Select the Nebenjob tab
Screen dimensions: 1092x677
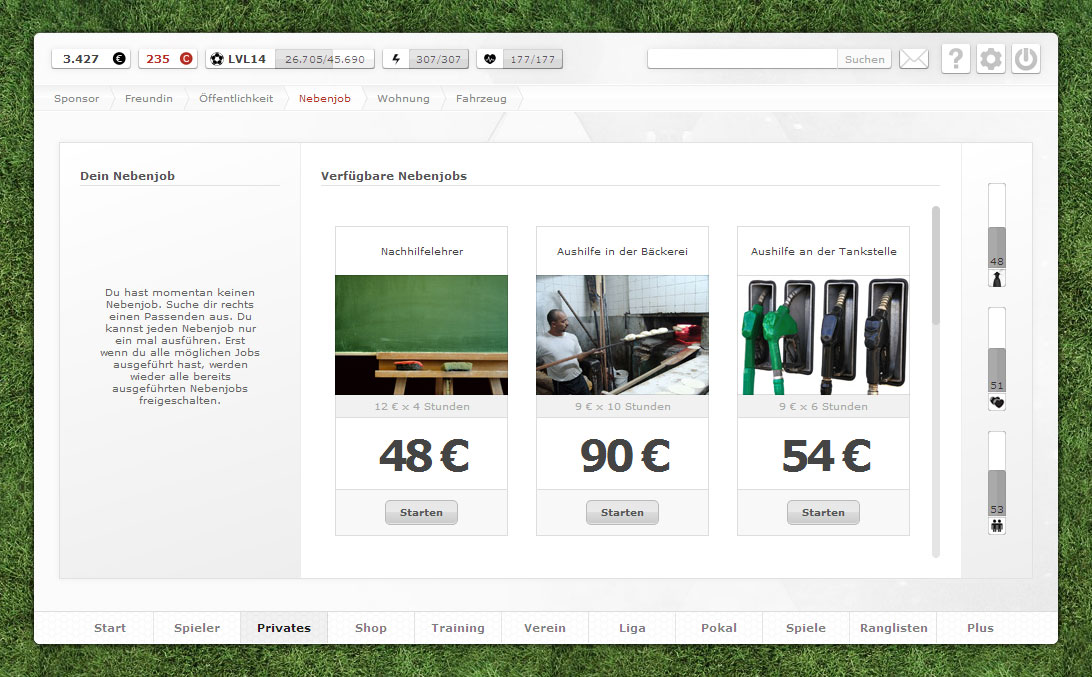(x=325, y=99)
